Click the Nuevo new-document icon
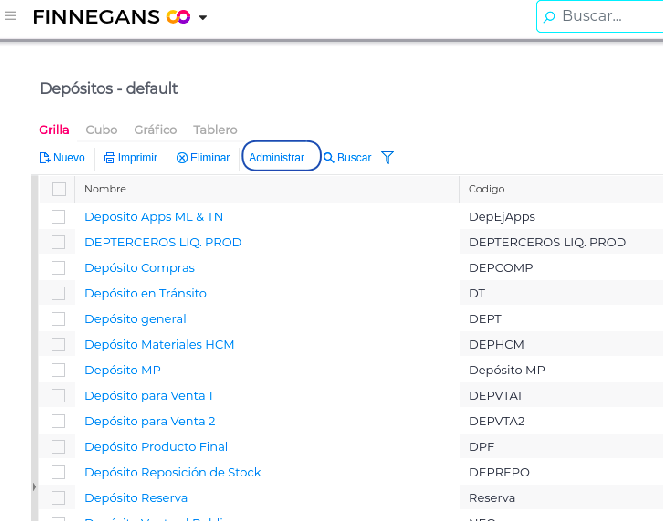Viewport: 663px width, 521px height. point(44,158)
